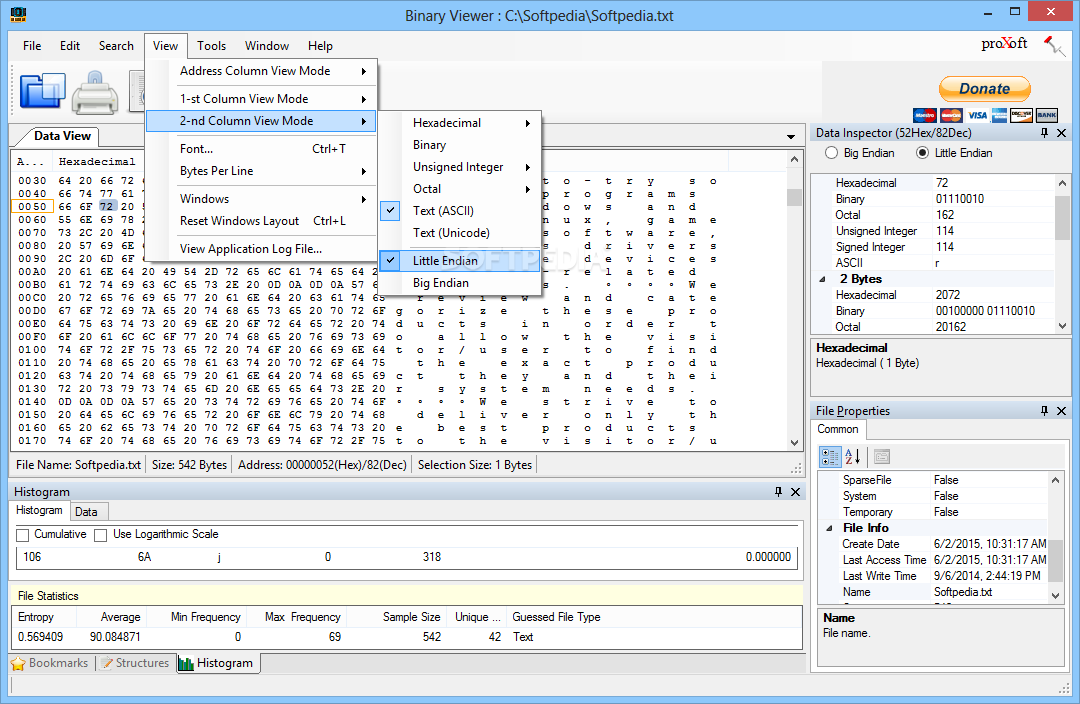Collapse the 2 Bytes group in Data Inspector
Image resolution: width=1080 pixels, height=704 pixels.
[x=822, y=279]
